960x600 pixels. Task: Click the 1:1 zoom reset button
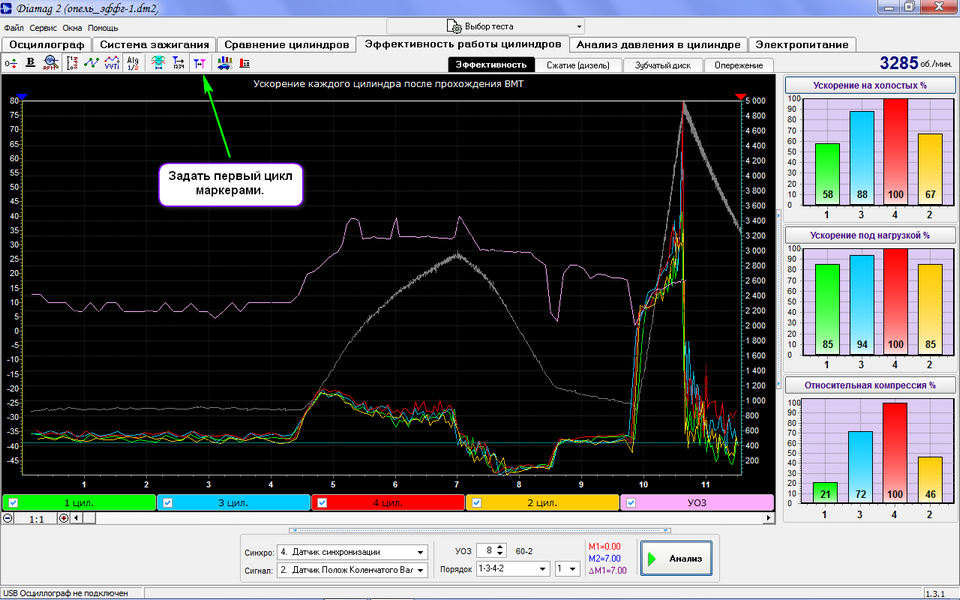[37, 519]
